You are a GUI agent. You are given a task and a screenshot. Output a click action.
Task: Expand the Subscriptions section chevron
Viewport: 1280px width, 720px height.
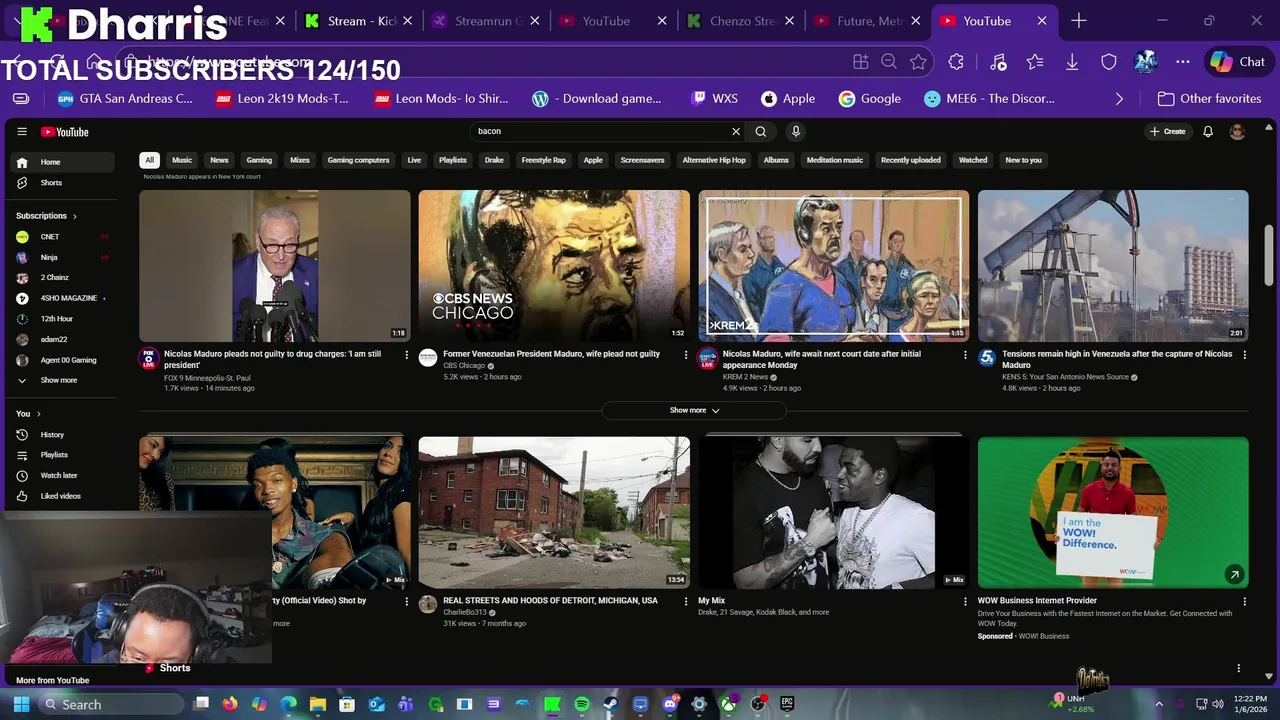click(74, 216)
